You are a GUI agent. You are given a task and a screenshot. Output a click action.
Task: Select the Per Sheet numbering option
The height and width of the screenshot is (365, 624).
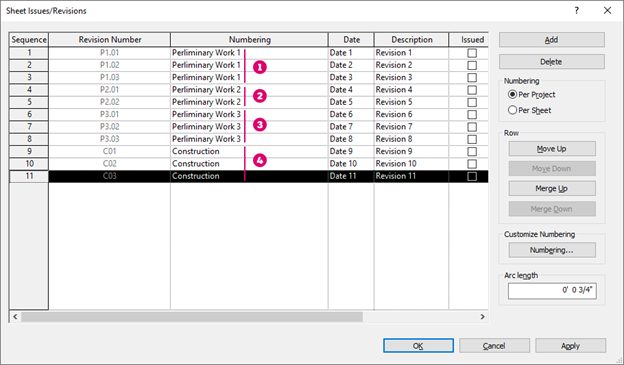tap(530, 110)
